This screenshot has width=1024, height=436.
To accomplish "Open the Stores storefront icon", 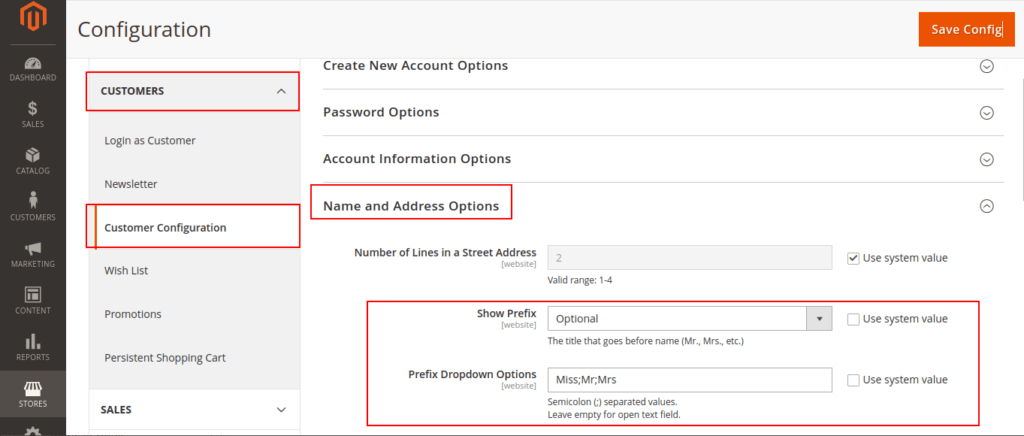I will [32, 387].
